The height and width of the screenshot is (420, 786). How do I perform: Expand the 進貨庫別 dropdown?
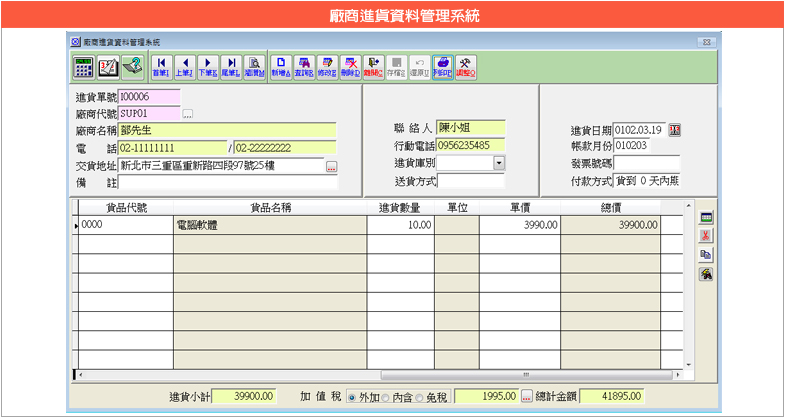(x=498, y=163)
